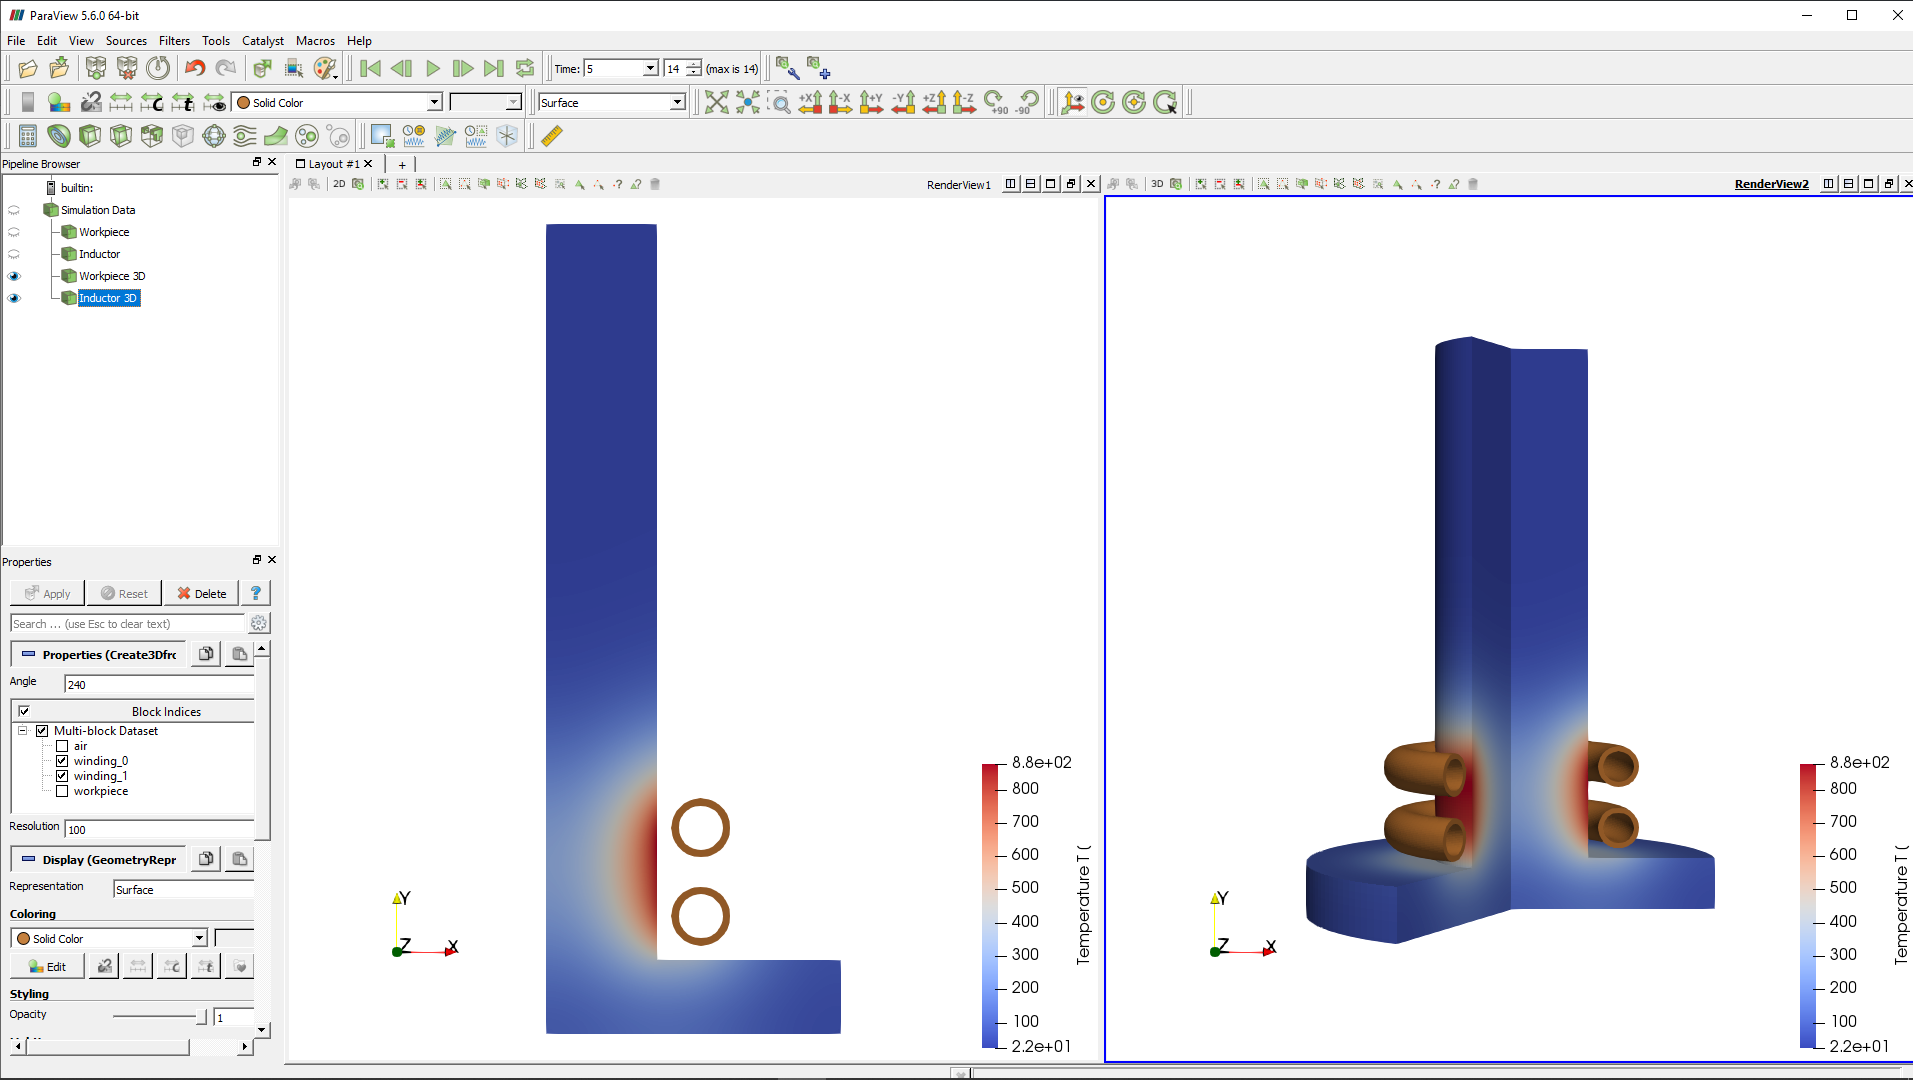Click the Connect to server icon
This screenshot has width=1913, height=1080.
96,68
